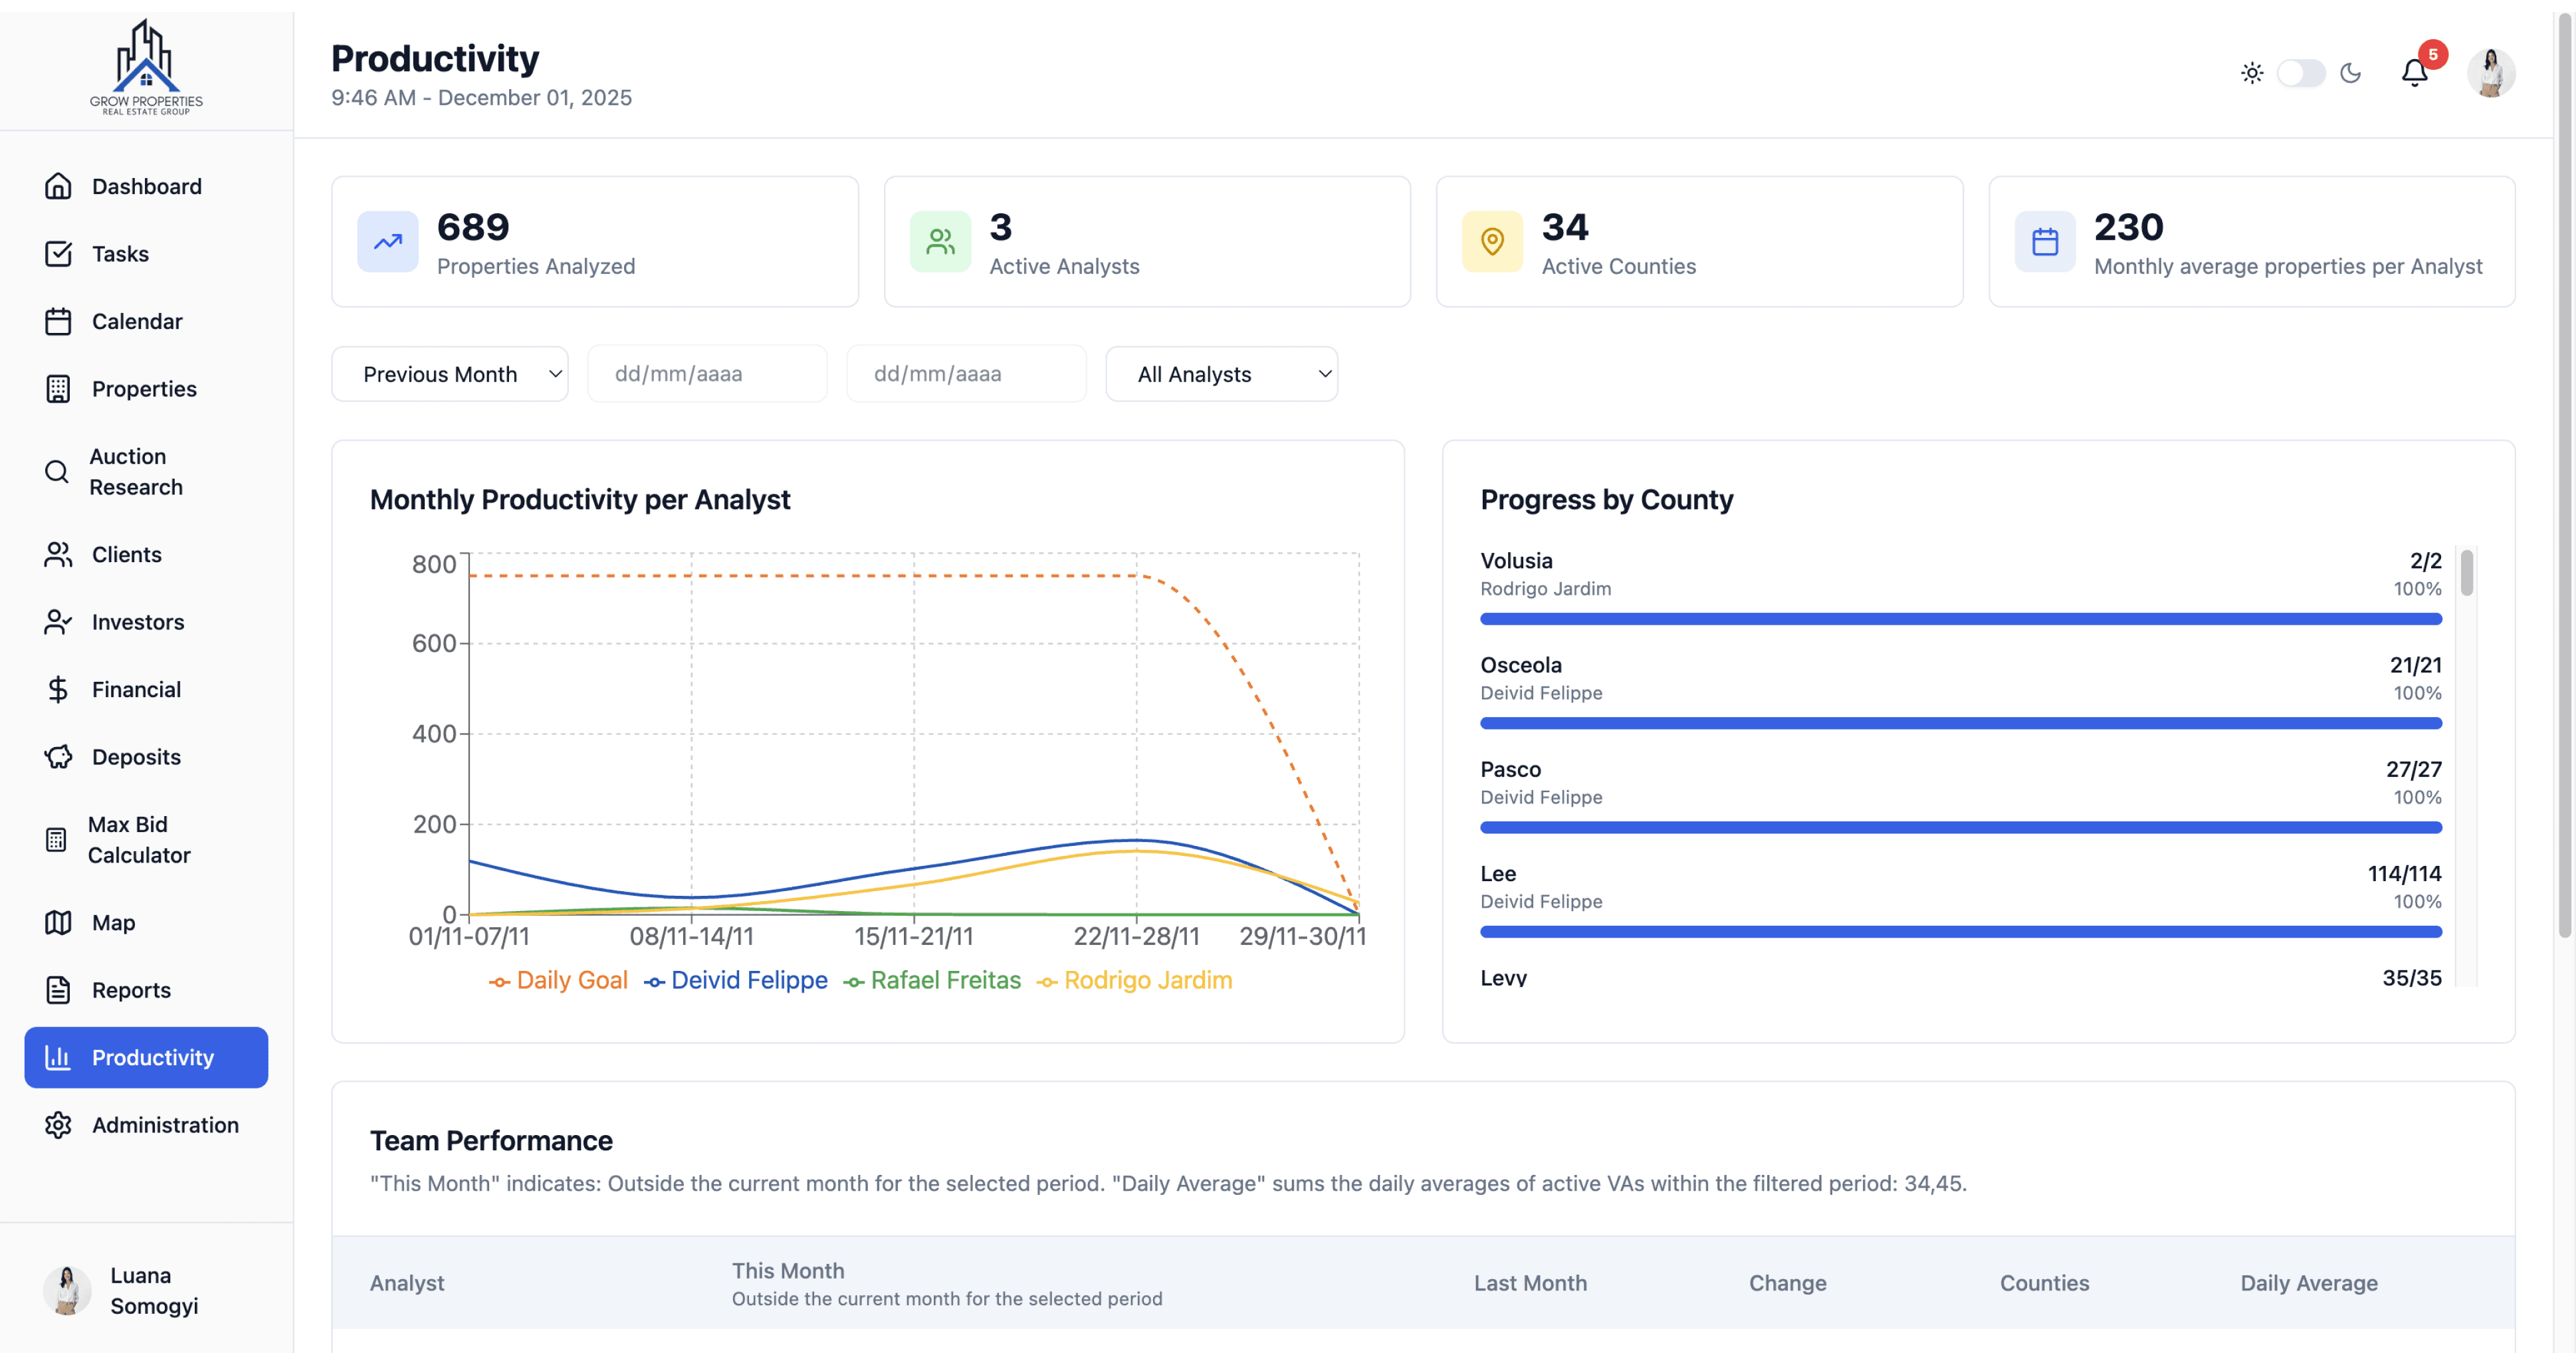Click the Active Counties map pin icon
The width and height of the screenshot is (2576, 1353).
pos(1492,242)
